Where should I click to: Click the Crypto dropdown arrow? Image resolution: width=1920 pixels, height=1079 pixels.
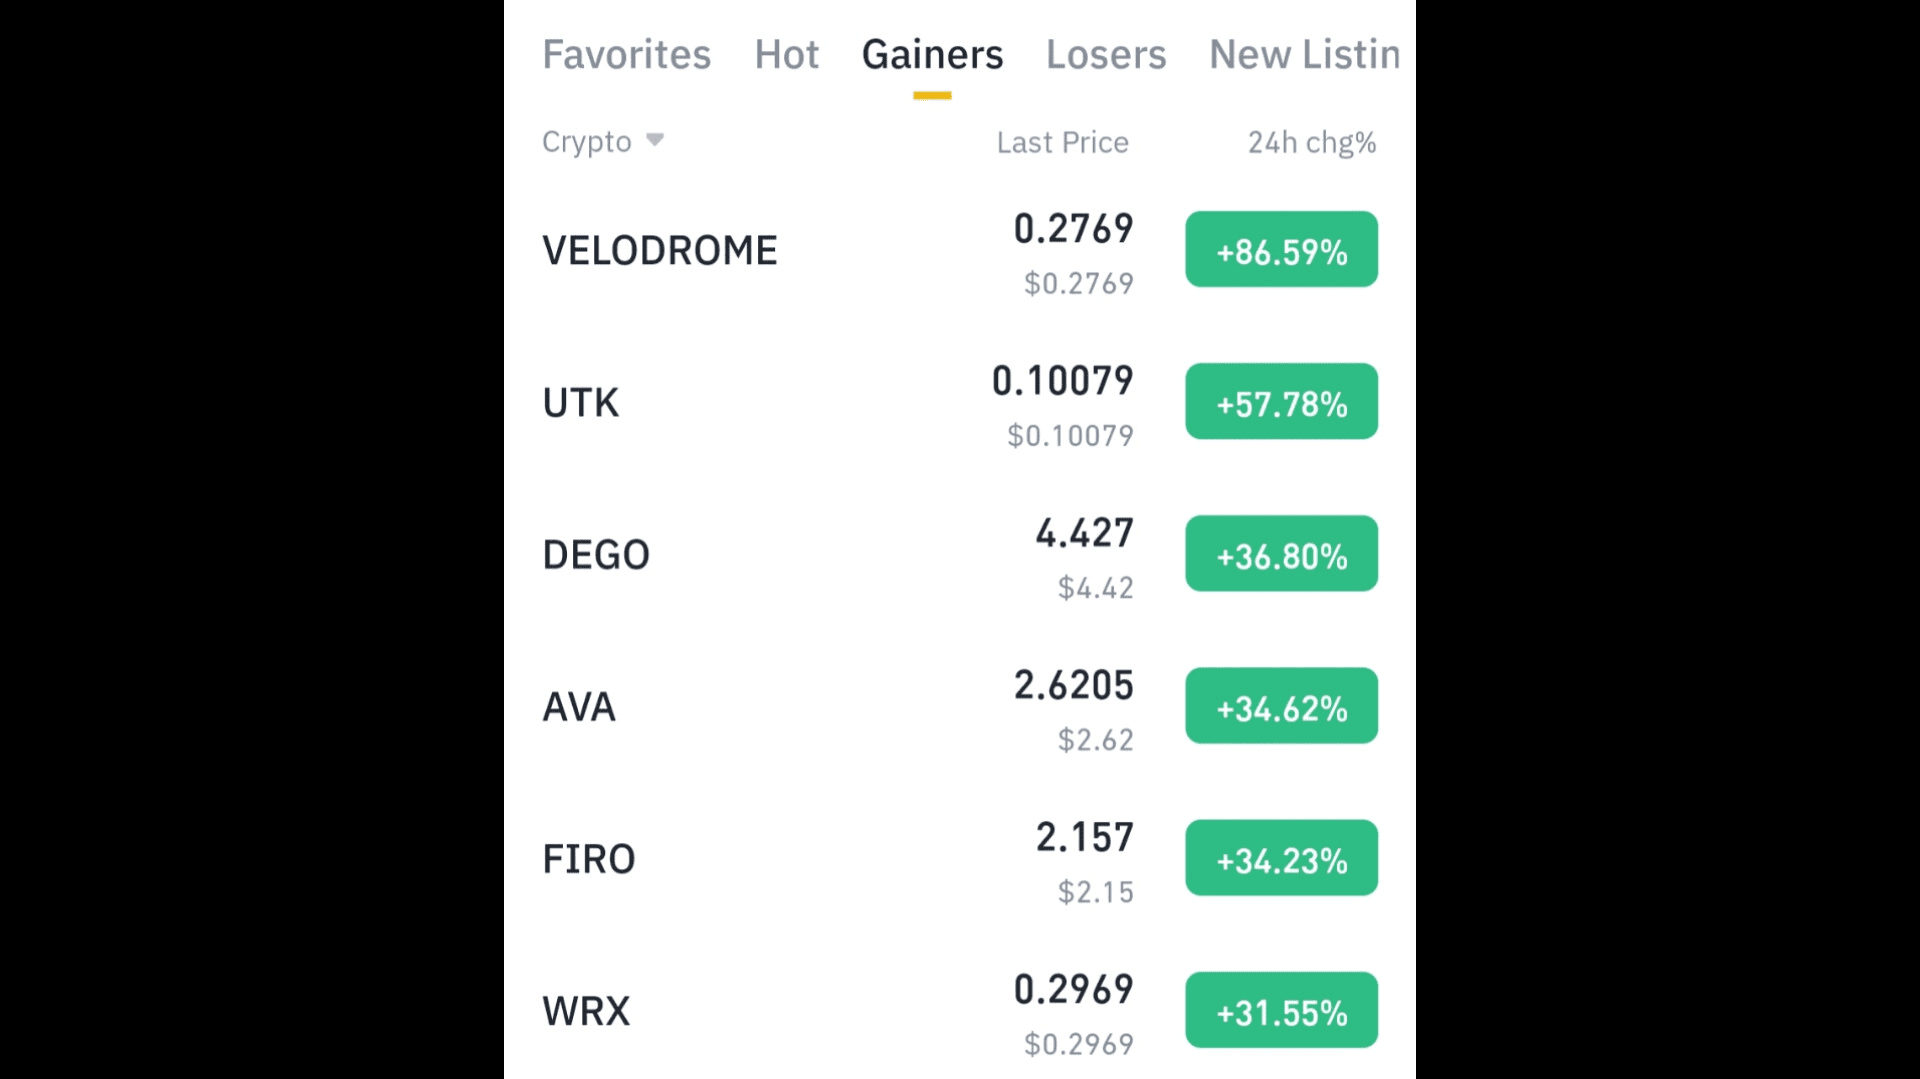(656, 142)
